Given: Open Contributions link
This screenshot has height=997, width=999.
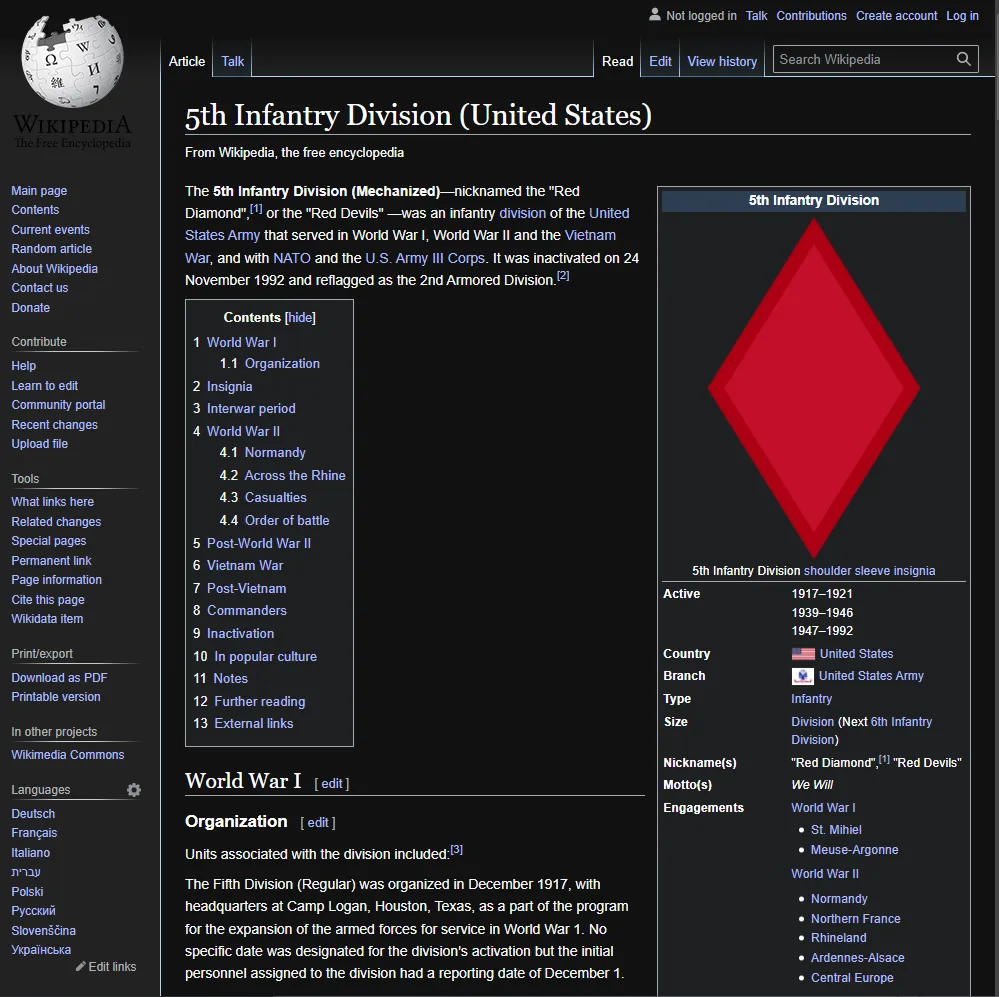Looking at the screenshot, I should point(811,15).
